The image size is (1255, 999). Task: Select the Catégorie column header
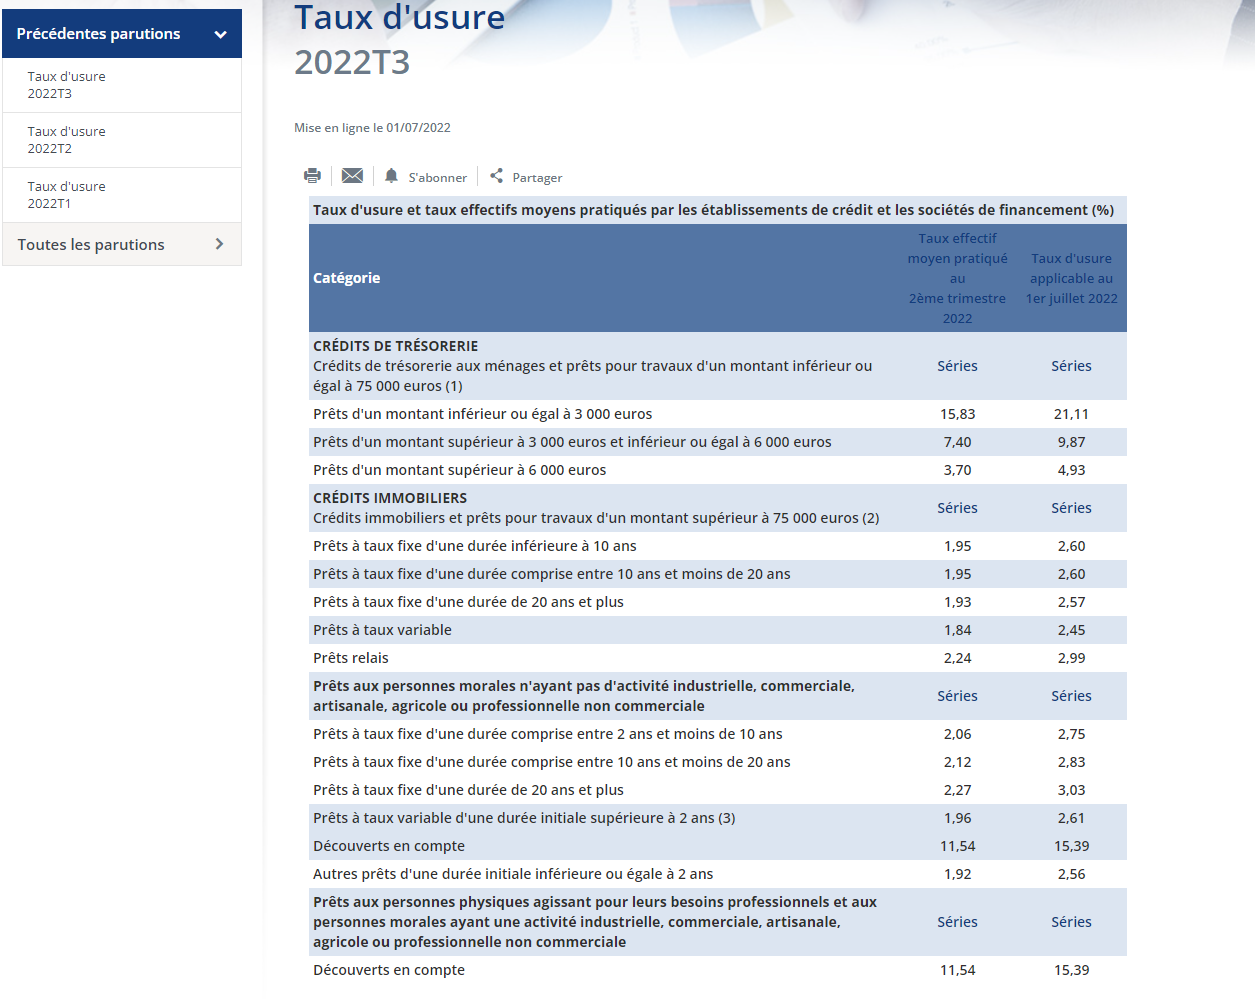(x=346, y=278)
